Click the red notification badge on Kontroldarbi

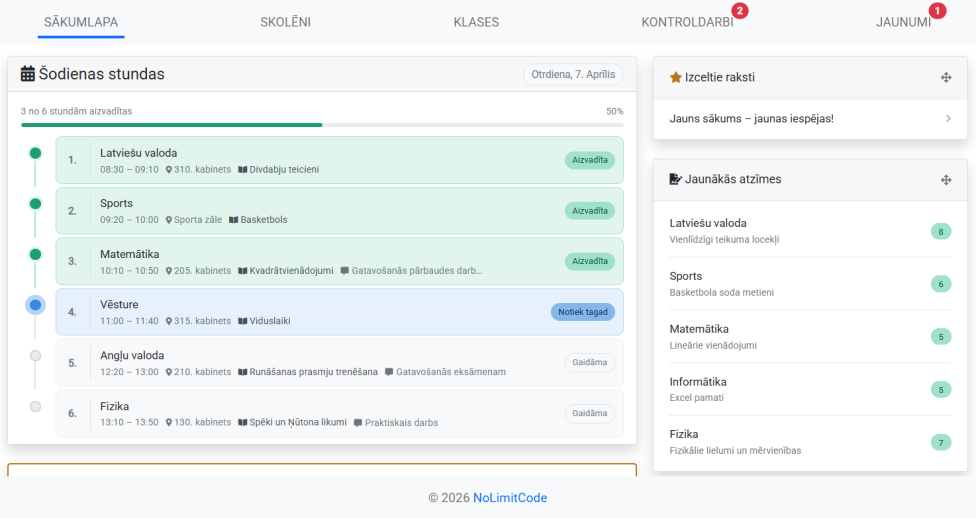click(739, 11)
